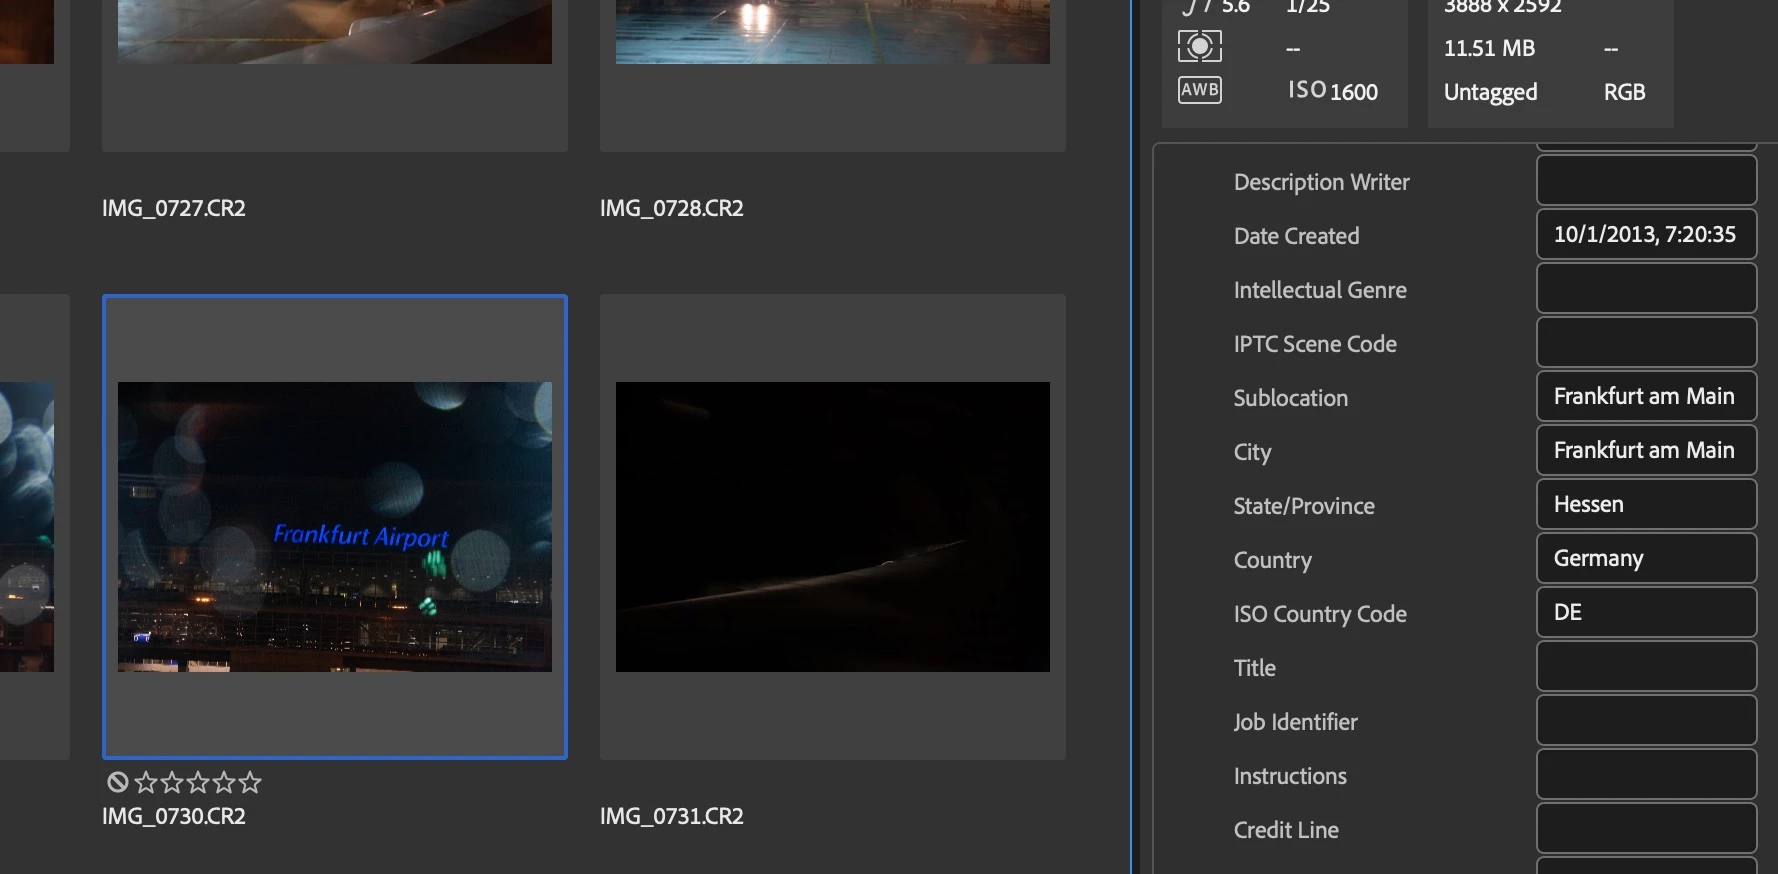Edit the Description Writer field
Image resolution: width=1778 pixels, height=874 pixels.
1646,180
